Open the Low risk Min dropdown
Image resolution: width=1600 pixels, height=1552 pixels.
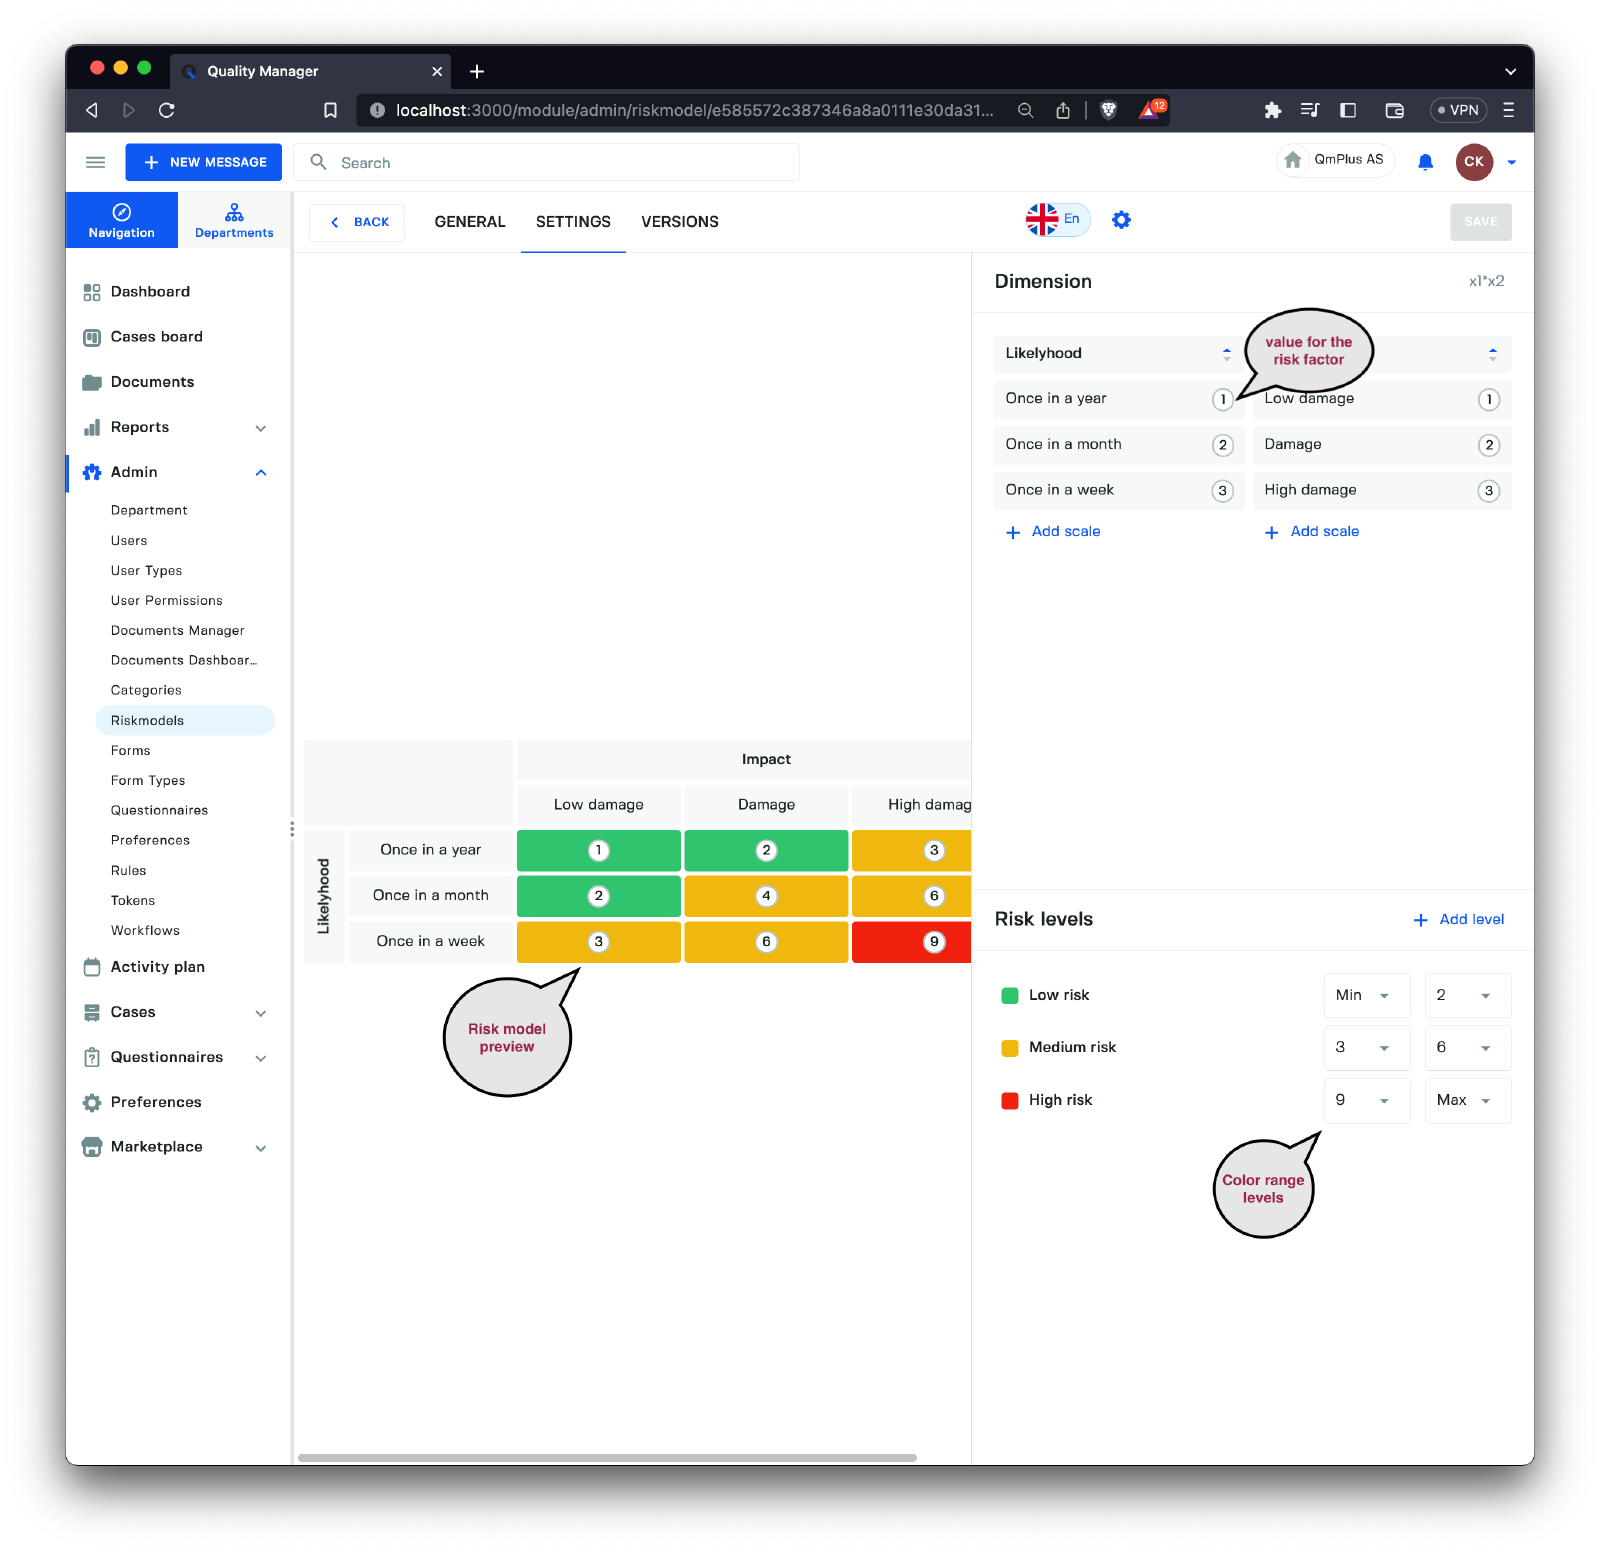(x=1365, y=995)
